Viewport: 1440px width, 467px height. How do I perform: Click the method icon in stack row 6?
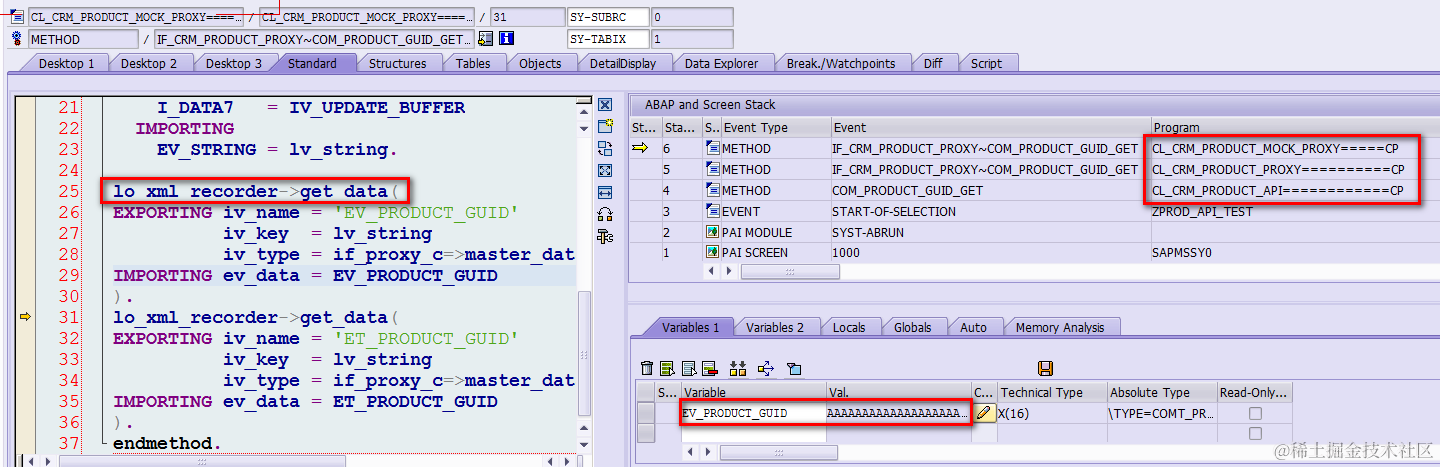pyautogui.click(x=712, y=148)
